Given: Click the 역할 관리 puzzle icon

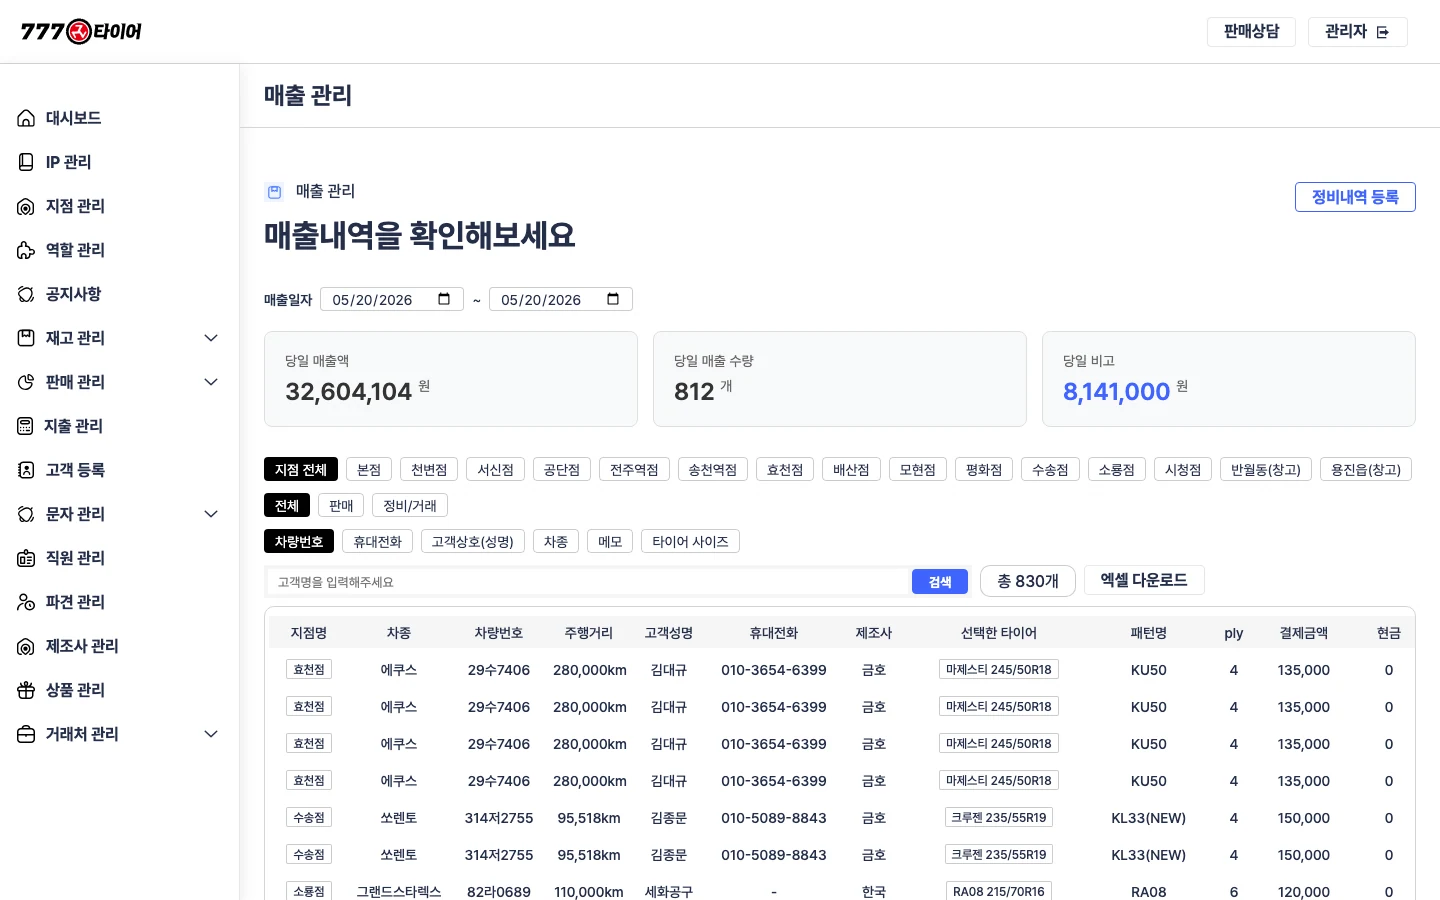Looking at the screenshot, I should click(26, 250).
